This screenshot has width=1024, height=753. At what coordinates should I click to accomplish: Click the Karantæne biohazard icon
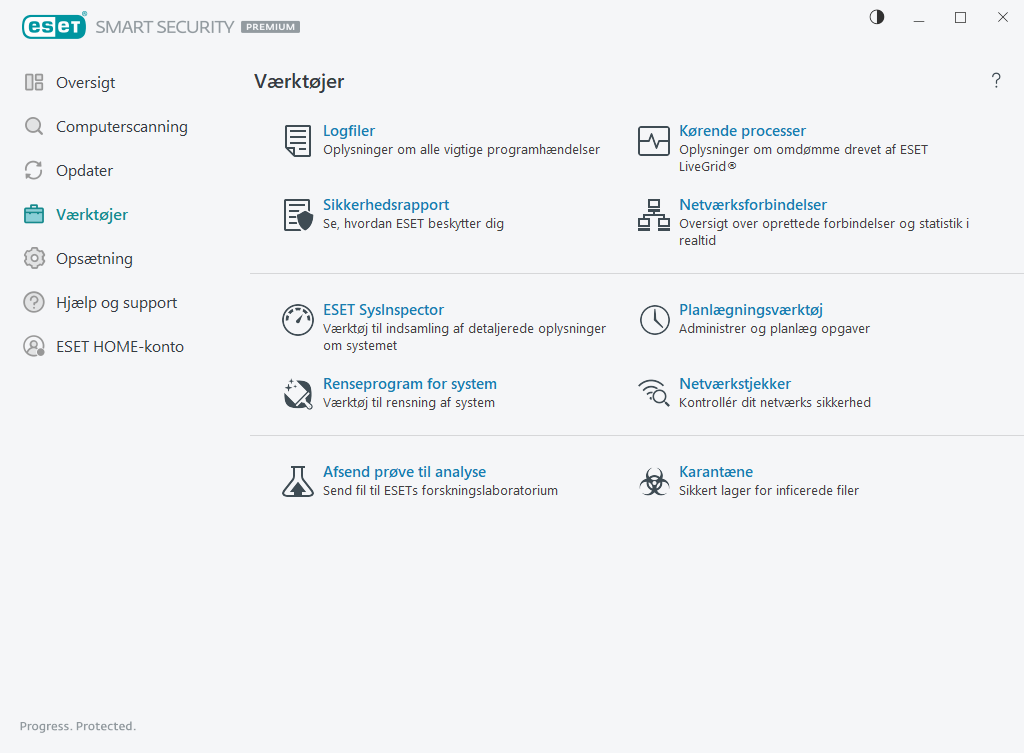click(x=653, y=482)
